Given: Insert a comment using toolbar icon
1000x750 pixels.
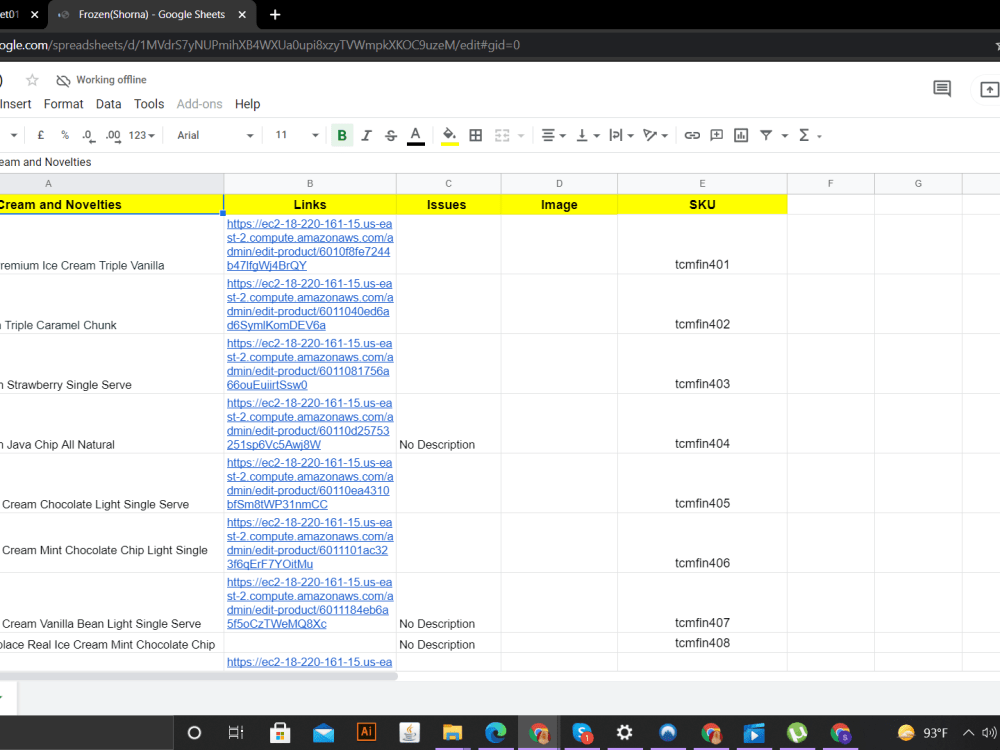Looking at the screenshot, I should [x=717, y=135].
